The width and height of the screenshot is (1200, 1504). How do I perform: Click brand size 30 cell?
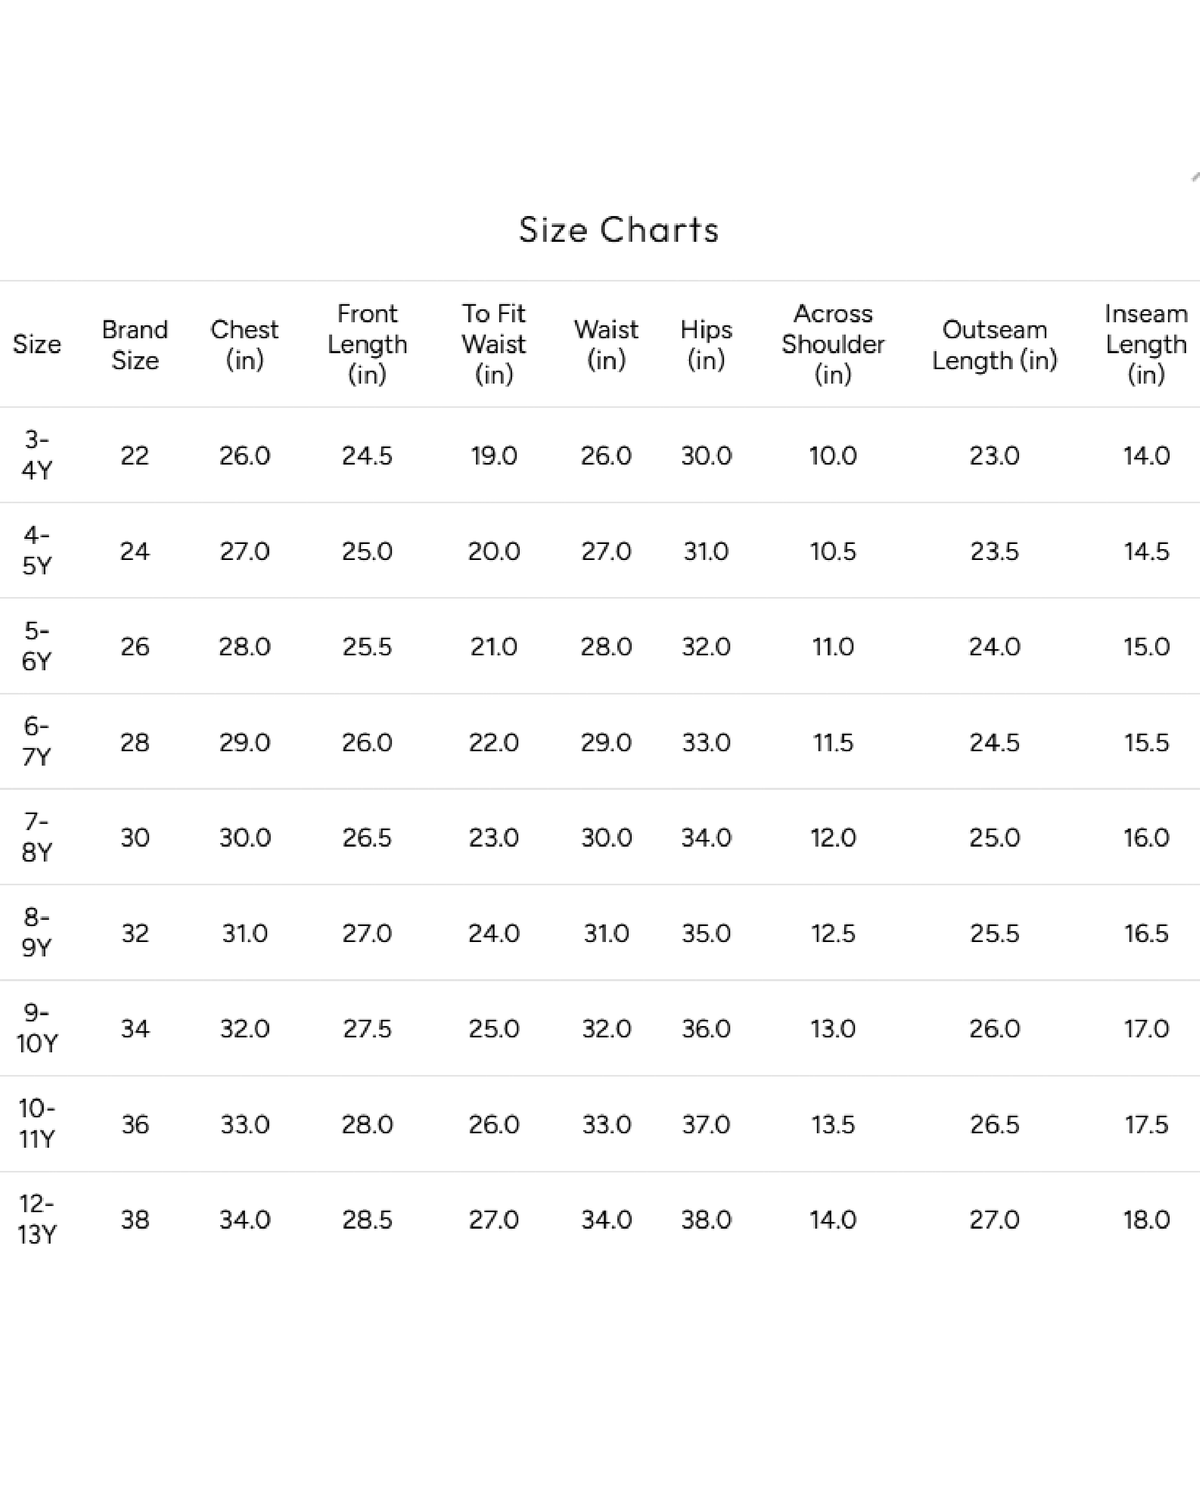[135, 838]
